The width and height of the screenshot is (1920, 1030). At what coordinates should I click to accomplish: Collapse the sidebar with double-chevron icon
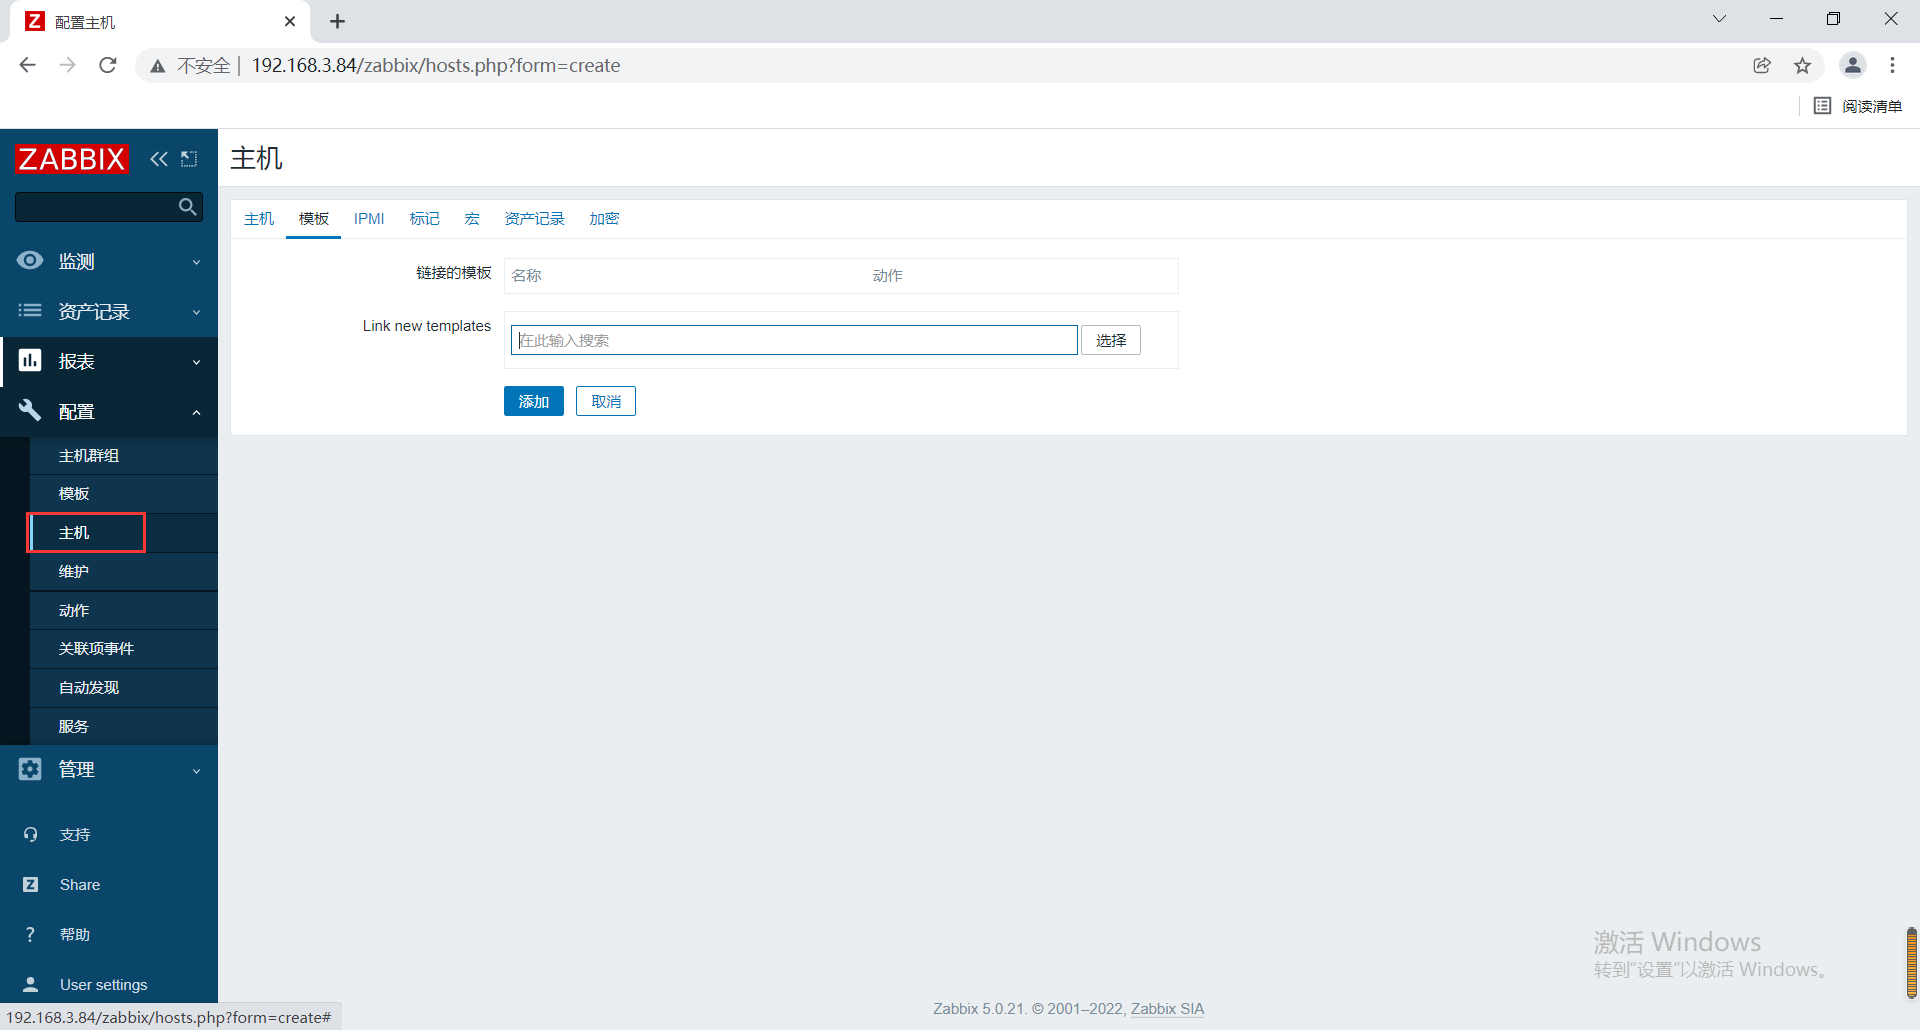coord(159,159)
